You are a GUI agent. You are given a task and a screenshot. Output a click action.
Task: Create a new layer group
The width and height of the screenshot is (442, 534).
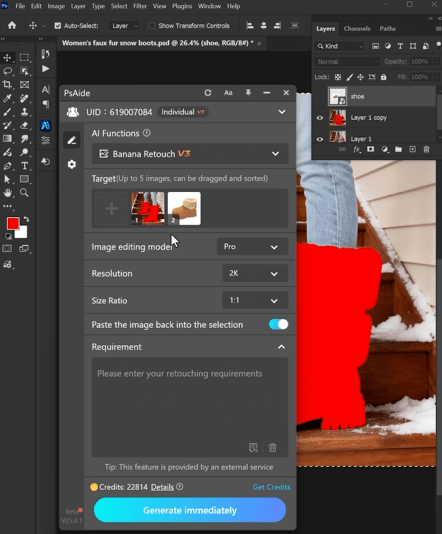click(x=398, y=149)
